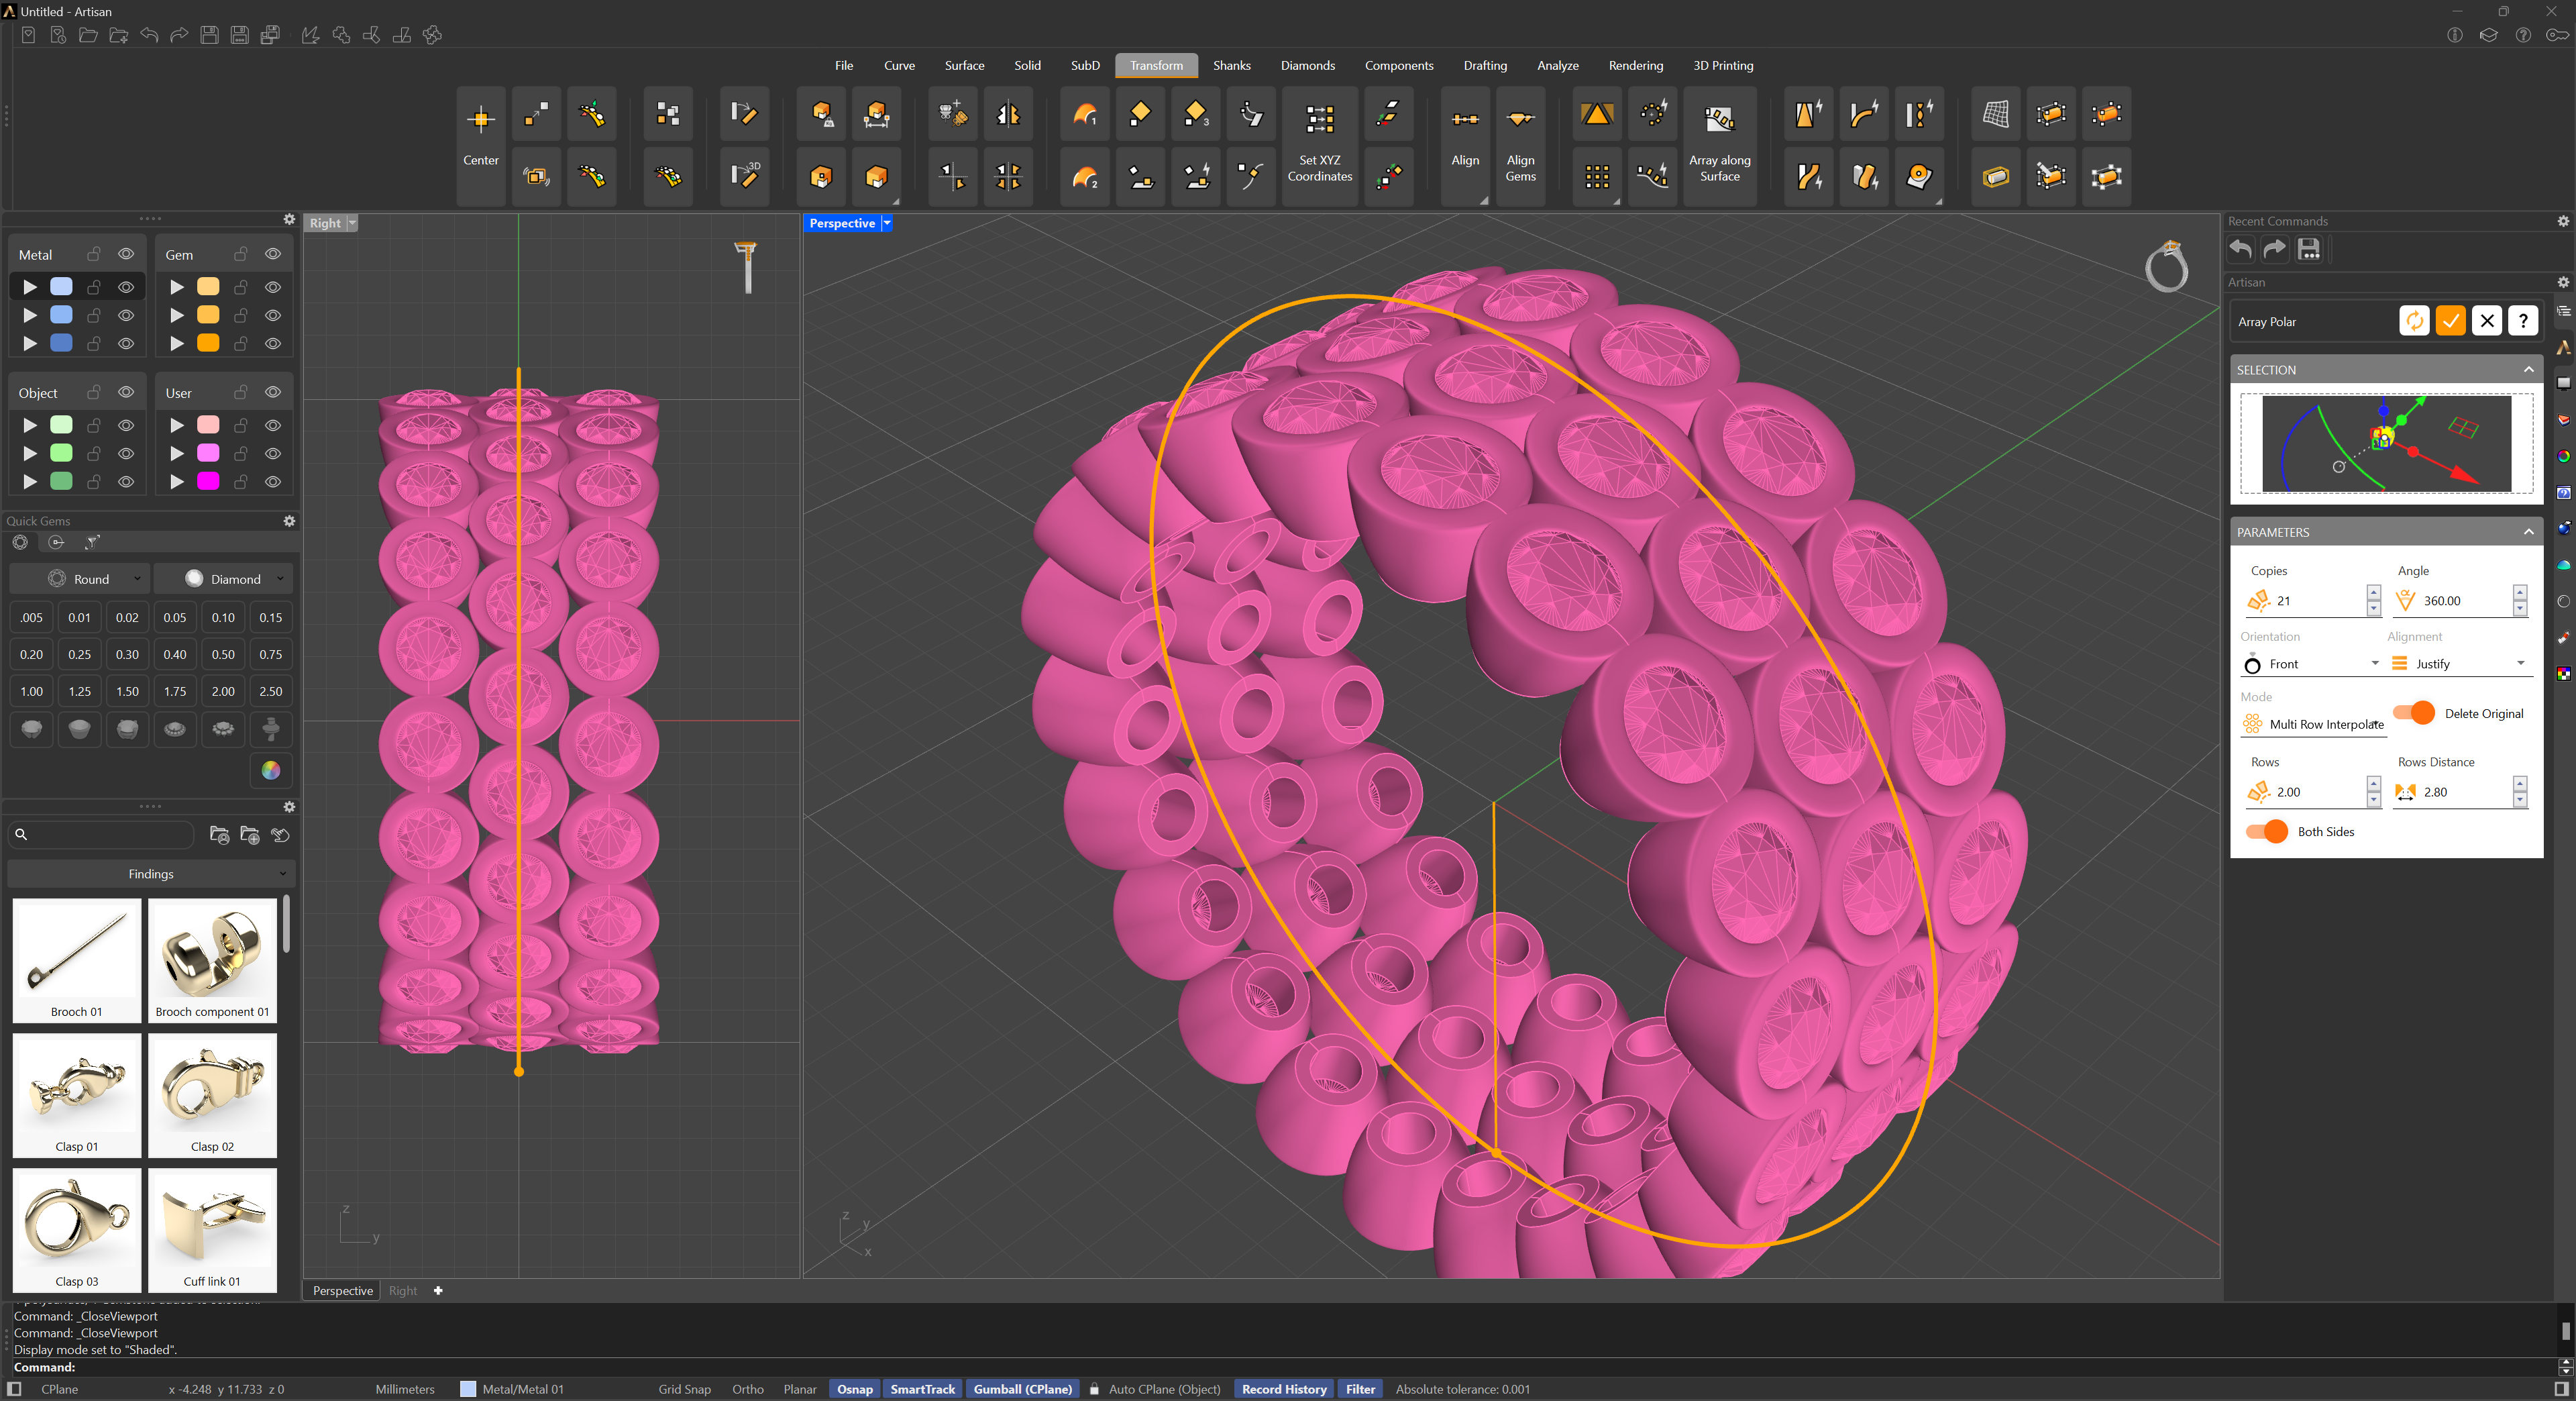The width and height of the screenshot is (2576, 1401).
Task: Collapse the PARAMETERS section
Action: (x=2528, y=531)
